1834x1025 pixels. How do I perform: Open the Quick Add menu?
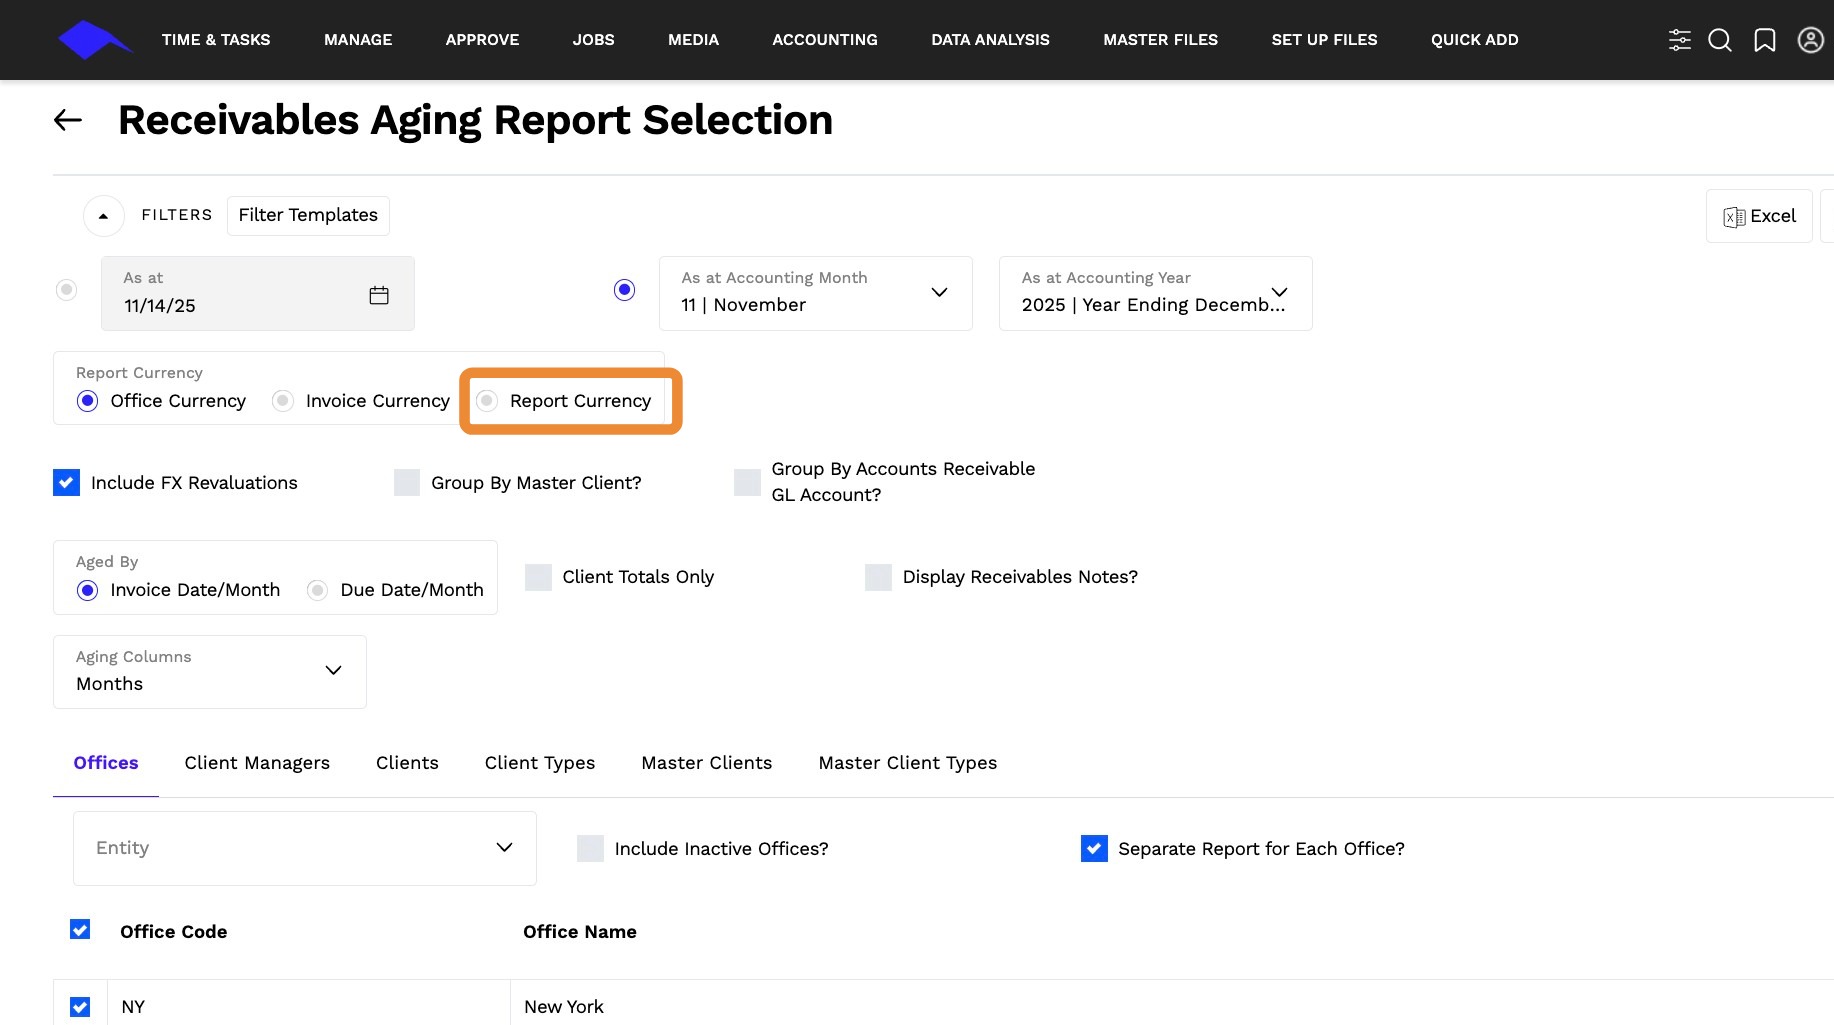click(x=1474, y=40)
